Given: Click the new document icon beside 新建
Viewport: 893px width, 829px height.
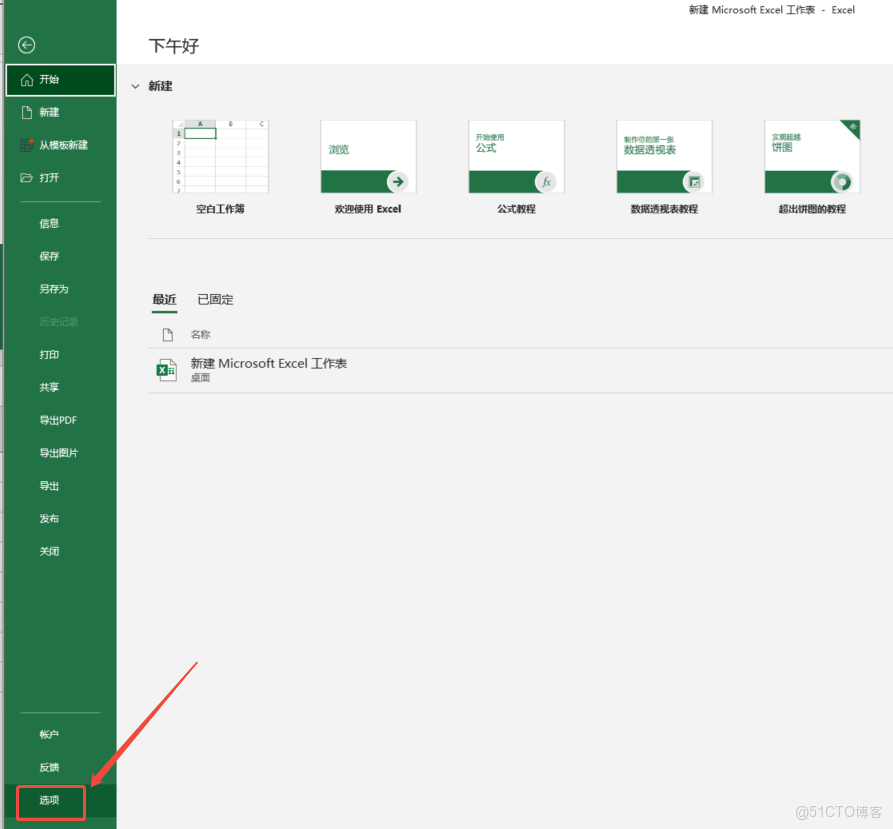Looking at the screenshot, I should coord(27,112).
